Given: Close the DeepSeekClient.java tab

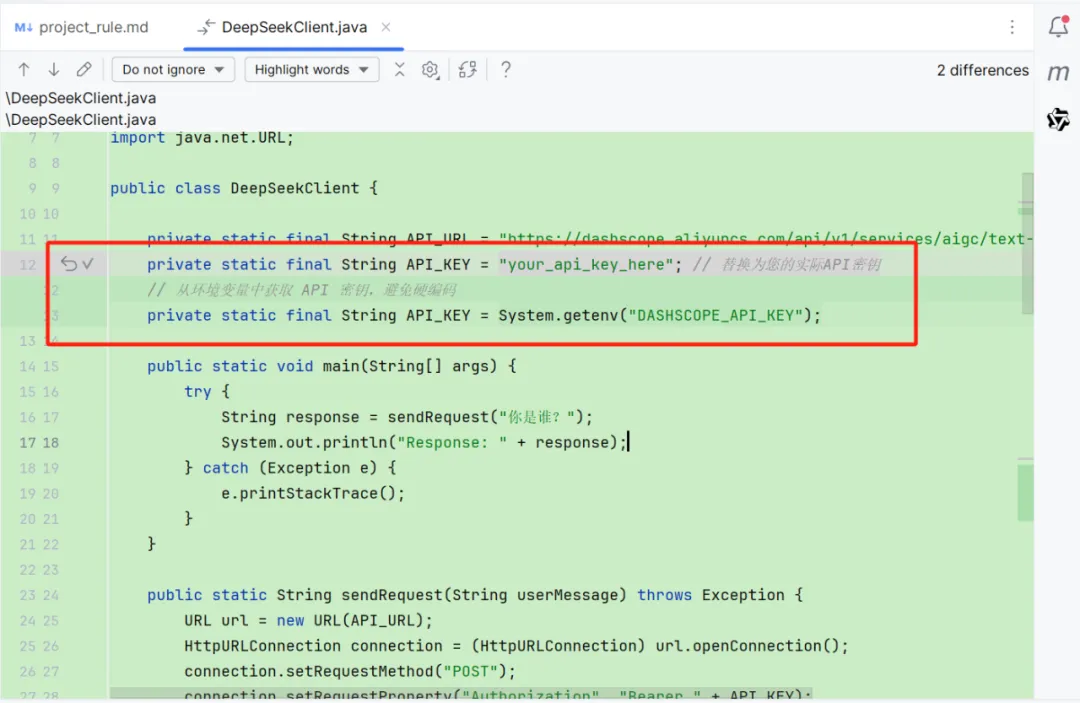Looking at the screenshot, I should tap(386, 27).
